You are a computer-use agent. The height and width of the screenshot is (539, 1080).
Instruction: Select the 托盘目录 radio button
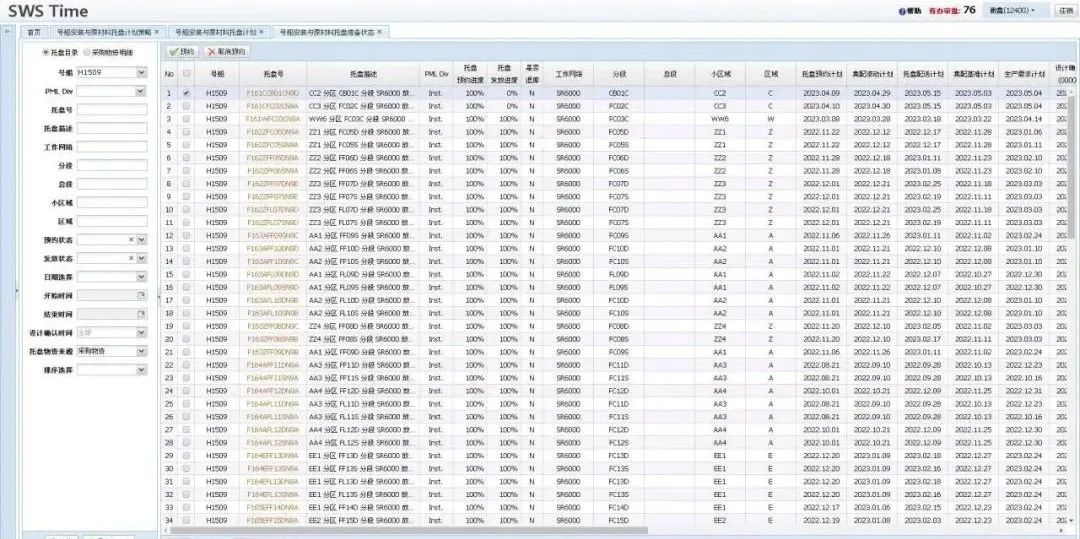coord(45,52)
